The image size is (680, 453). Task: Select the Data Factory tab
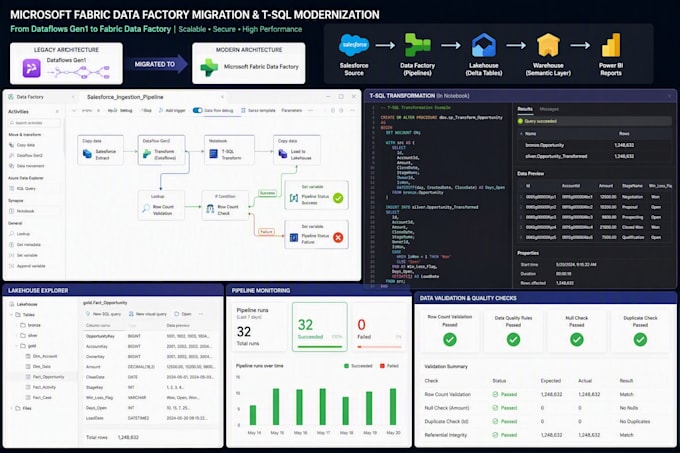click(x=26, y=97)
